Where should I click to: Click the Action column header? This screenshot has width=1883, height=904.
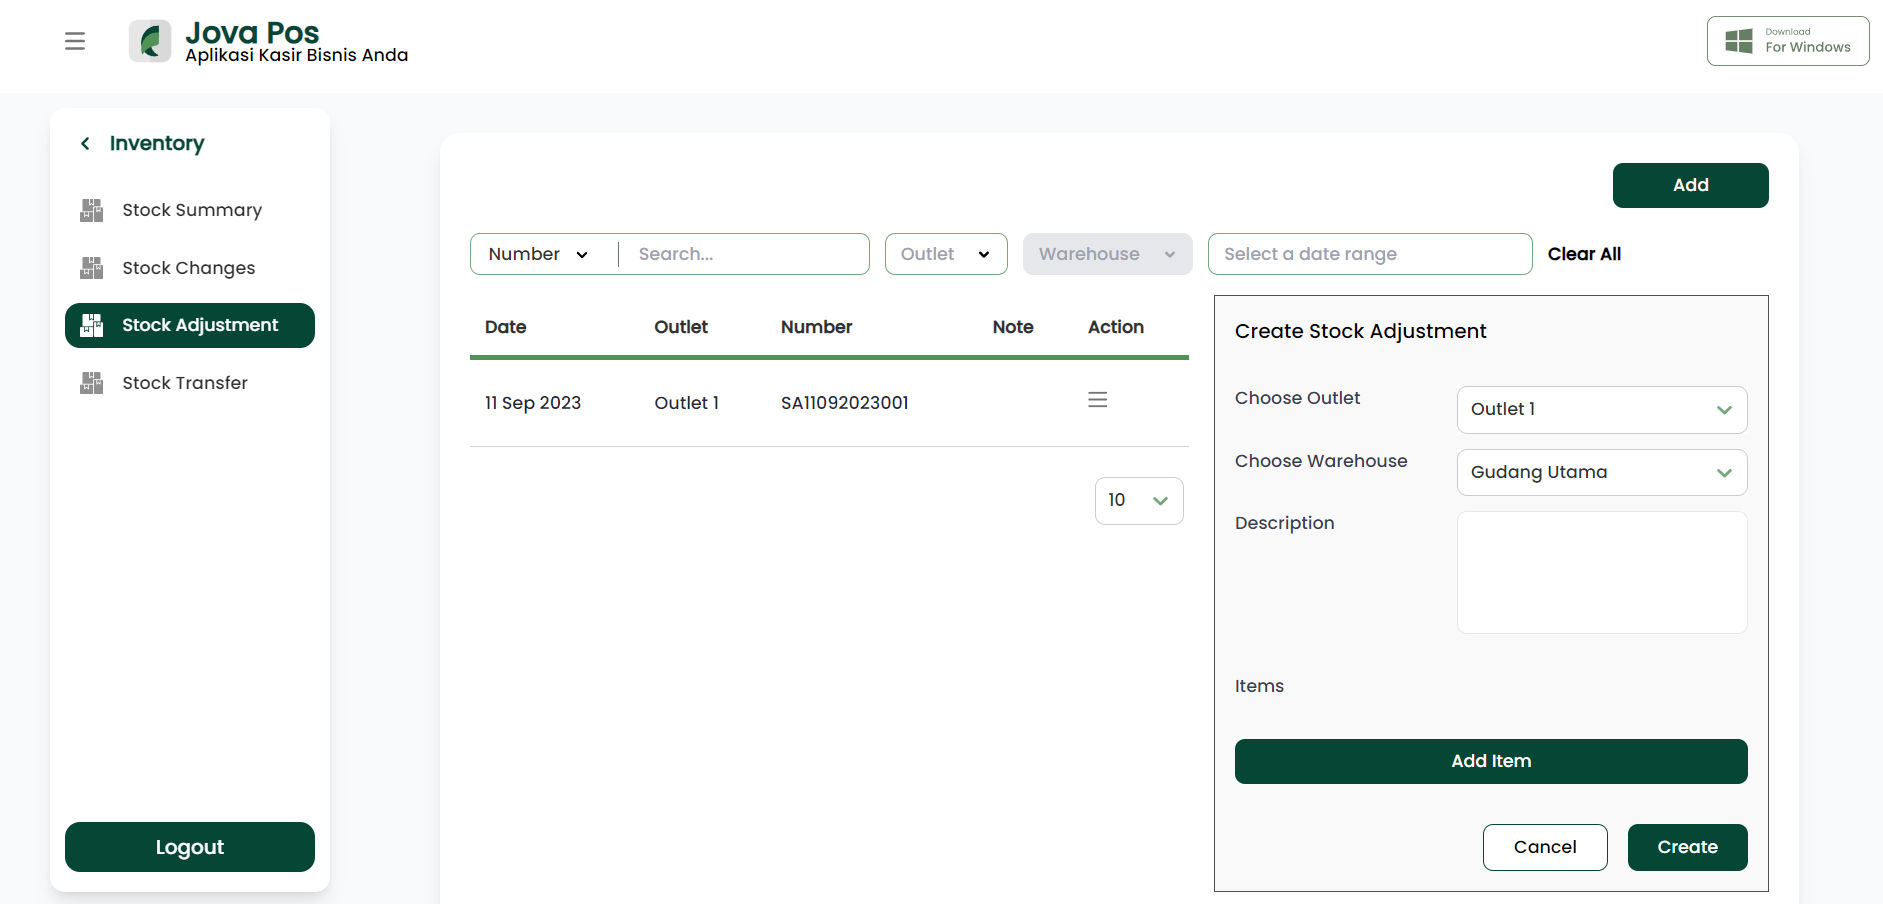point(1116,327)
